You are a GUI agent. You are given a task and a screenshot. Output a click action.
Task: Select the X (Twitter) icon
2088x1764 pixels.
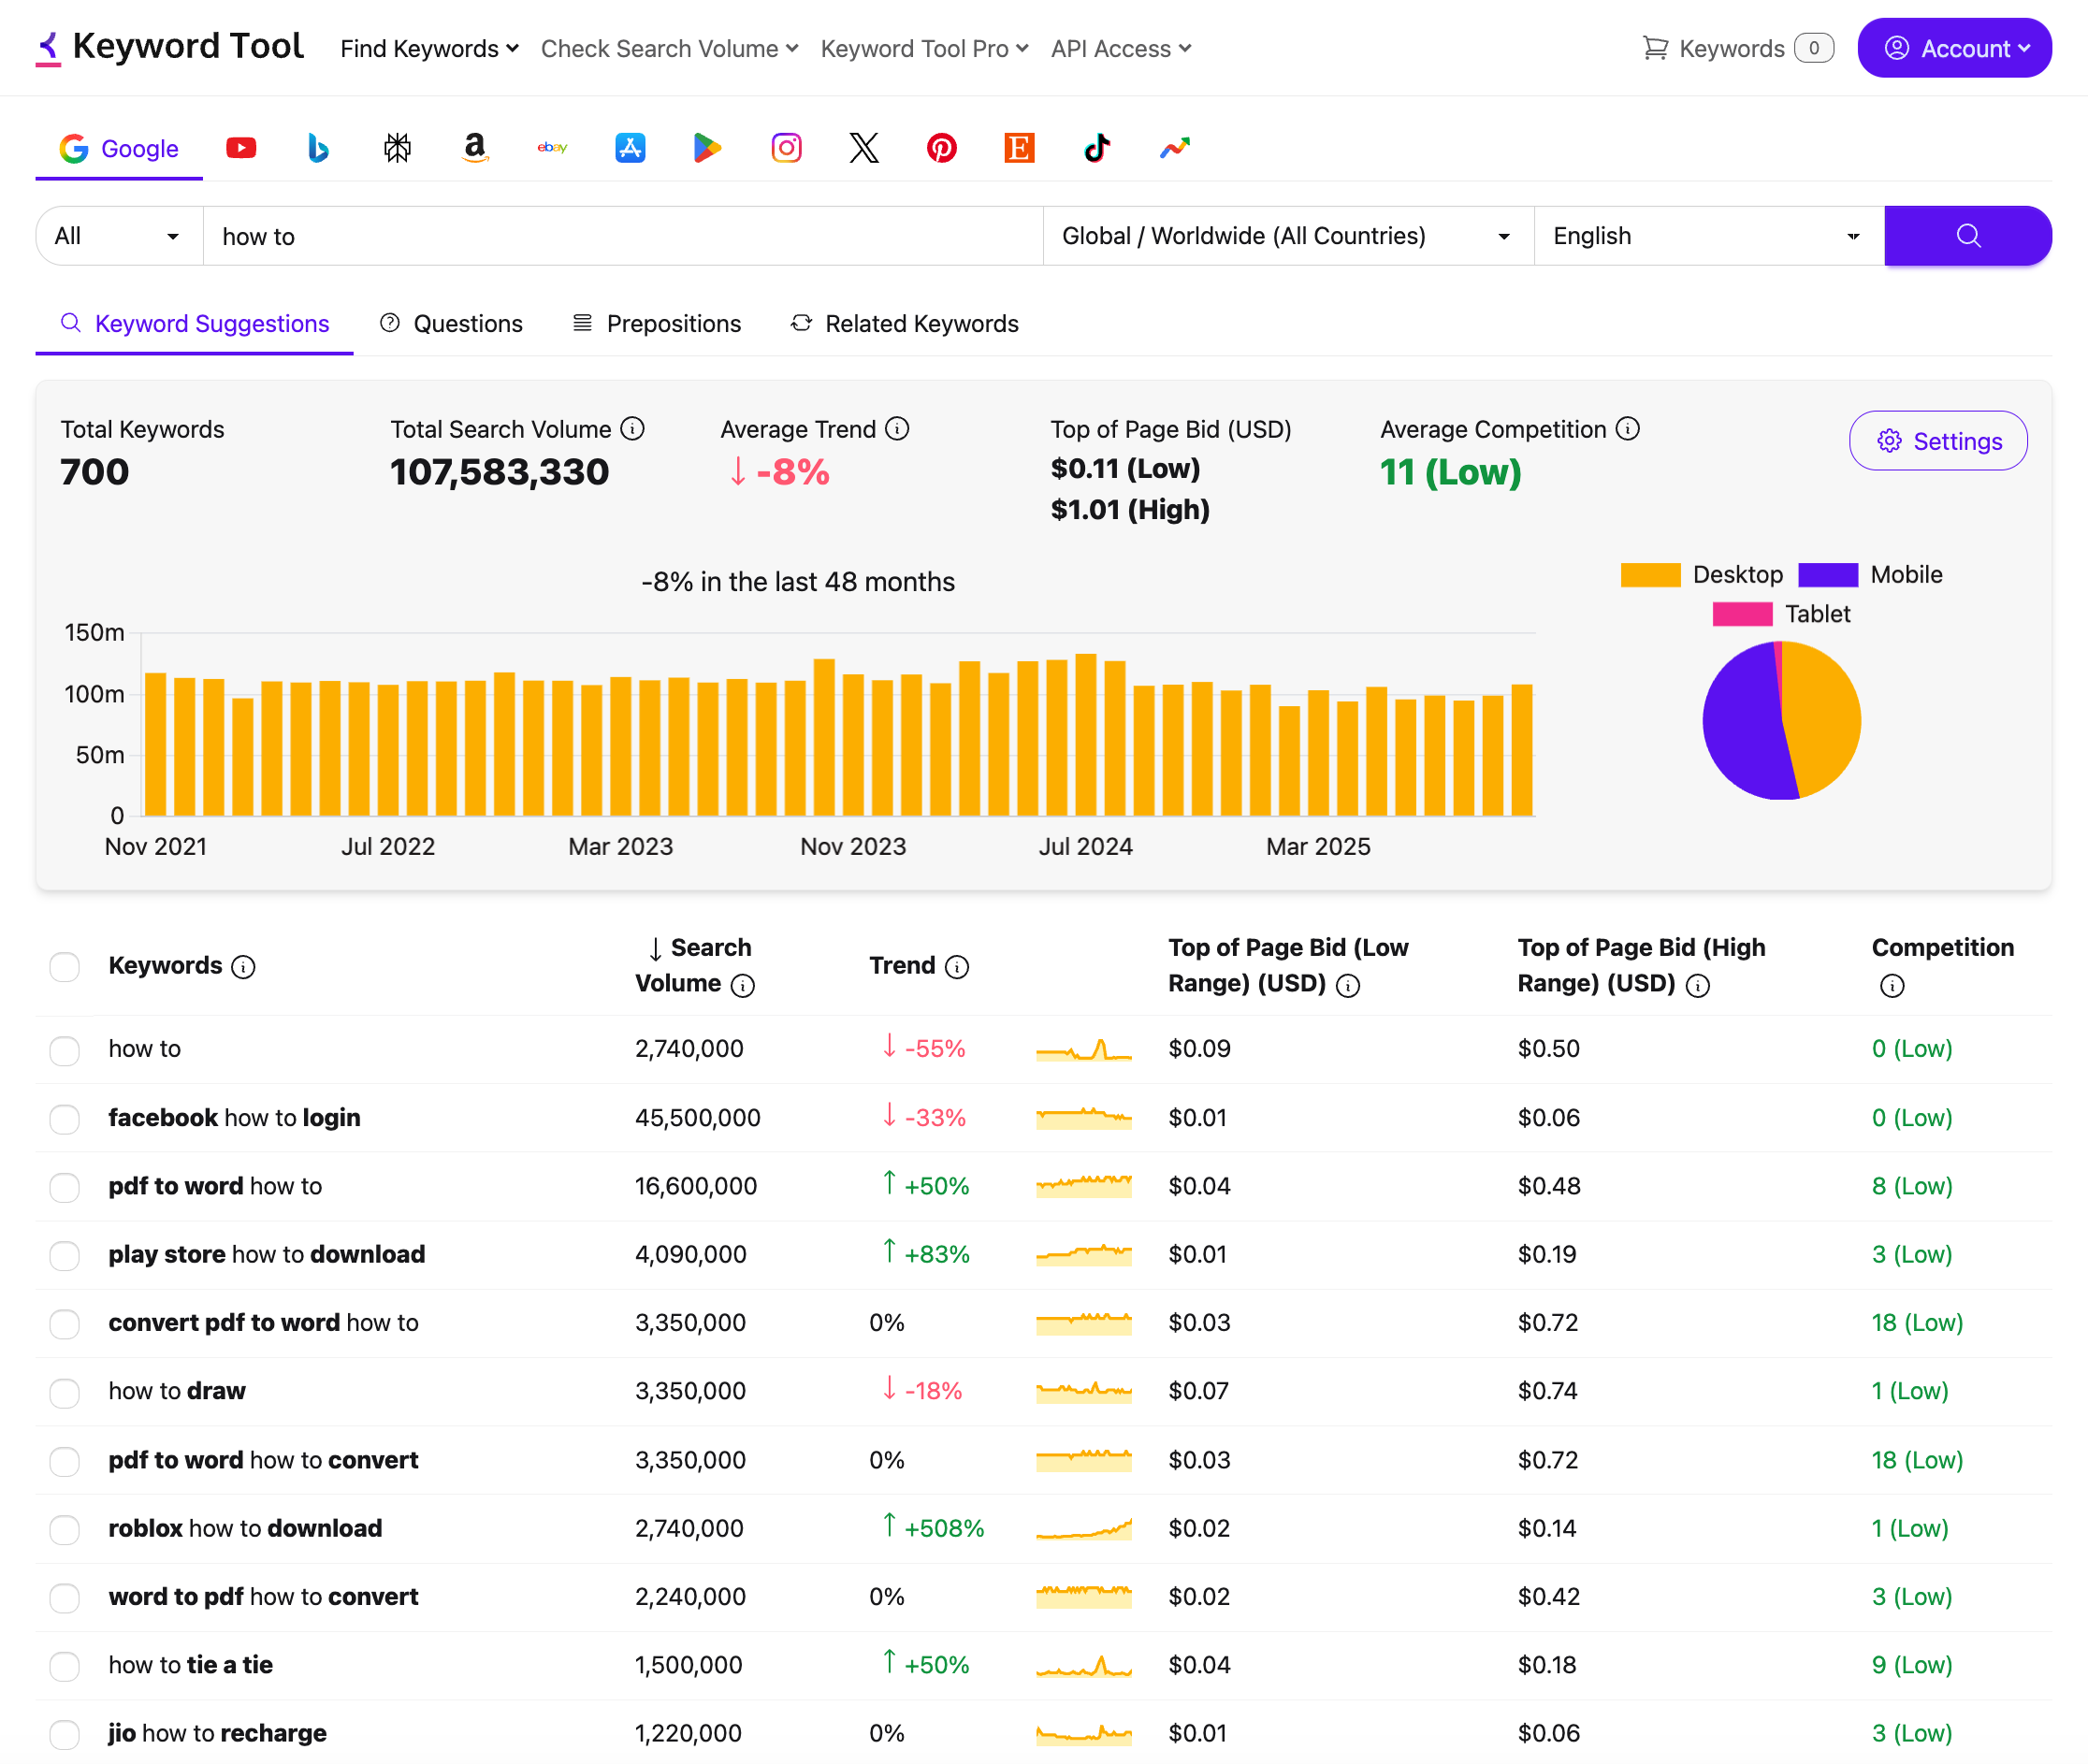click(x=863, y=148)
